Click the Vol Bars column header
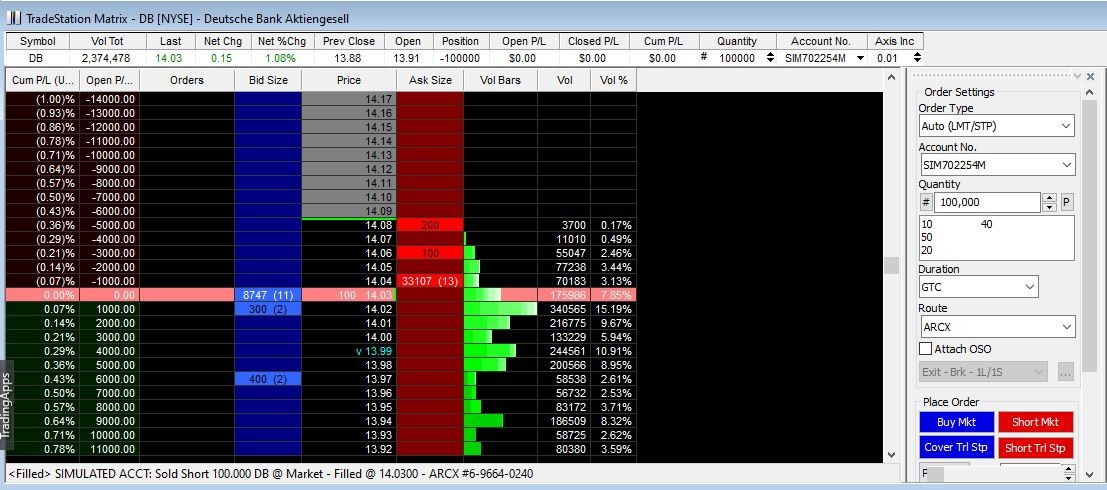The height and width of the screenshot is (490, 1107). (x=501, y=80)
